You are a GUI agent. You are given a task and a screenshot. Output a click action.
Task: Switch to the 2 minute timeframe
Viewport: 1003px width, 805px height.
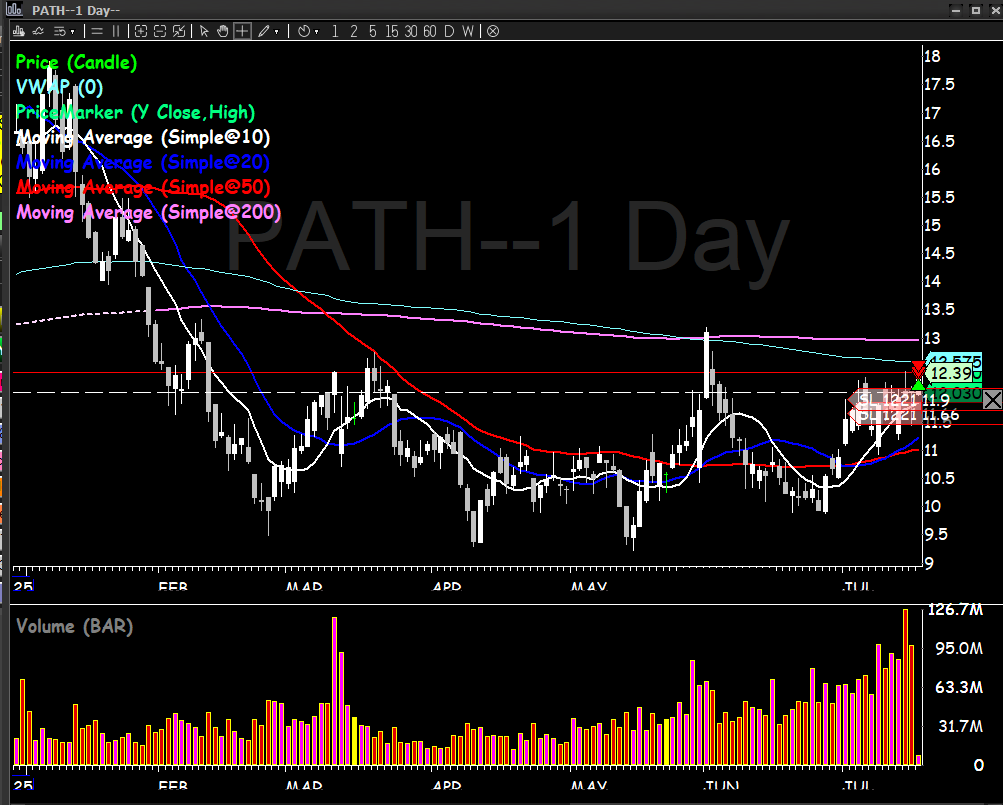pyautogui.click(x=354, y=31)
